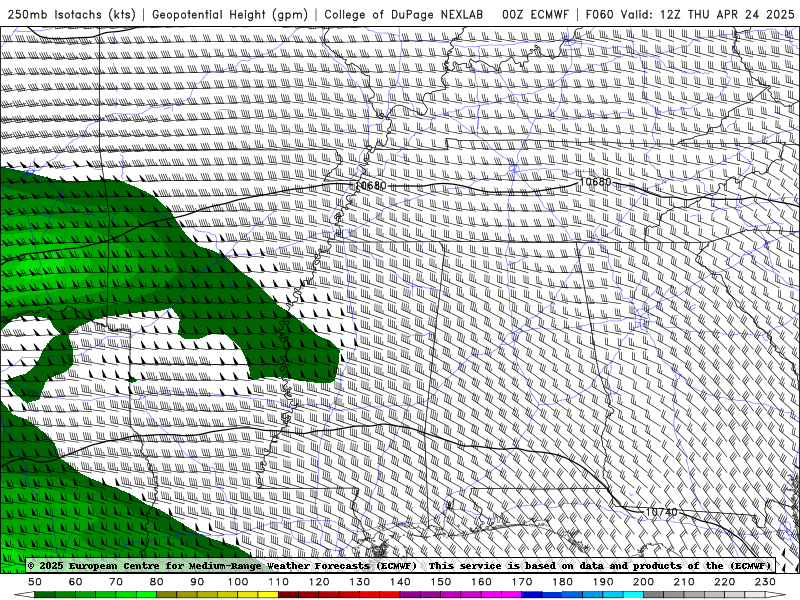Click the 130 value on the color scale
Viewport: 800px width, 600px height.
(x=360, y=582)
